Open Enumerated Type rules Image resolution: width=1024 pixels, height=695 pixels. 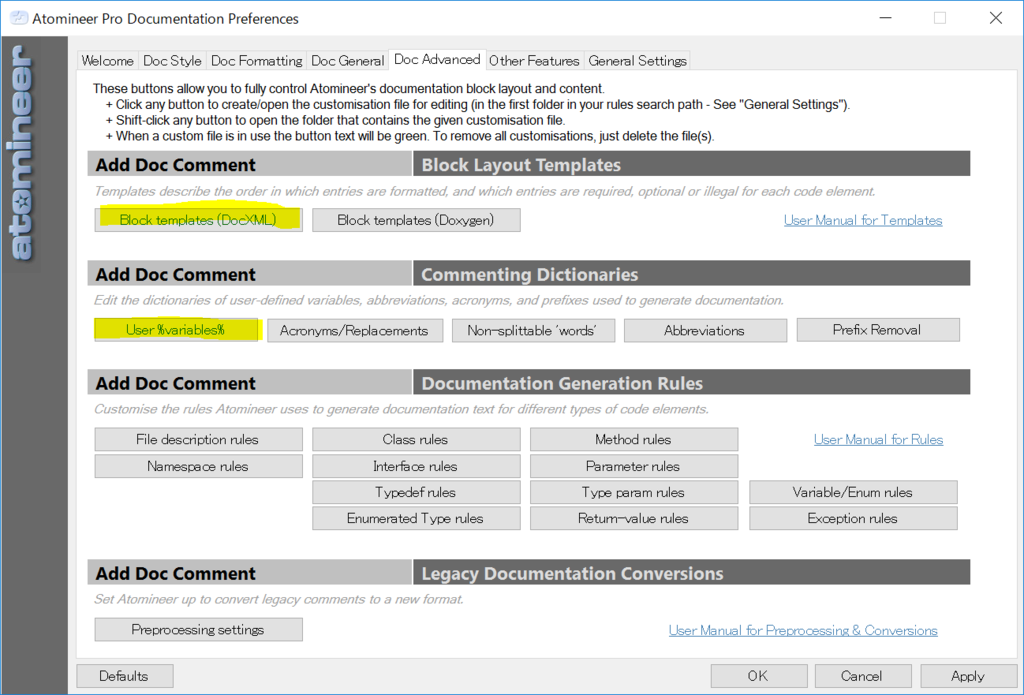click(x=416, y=519)
